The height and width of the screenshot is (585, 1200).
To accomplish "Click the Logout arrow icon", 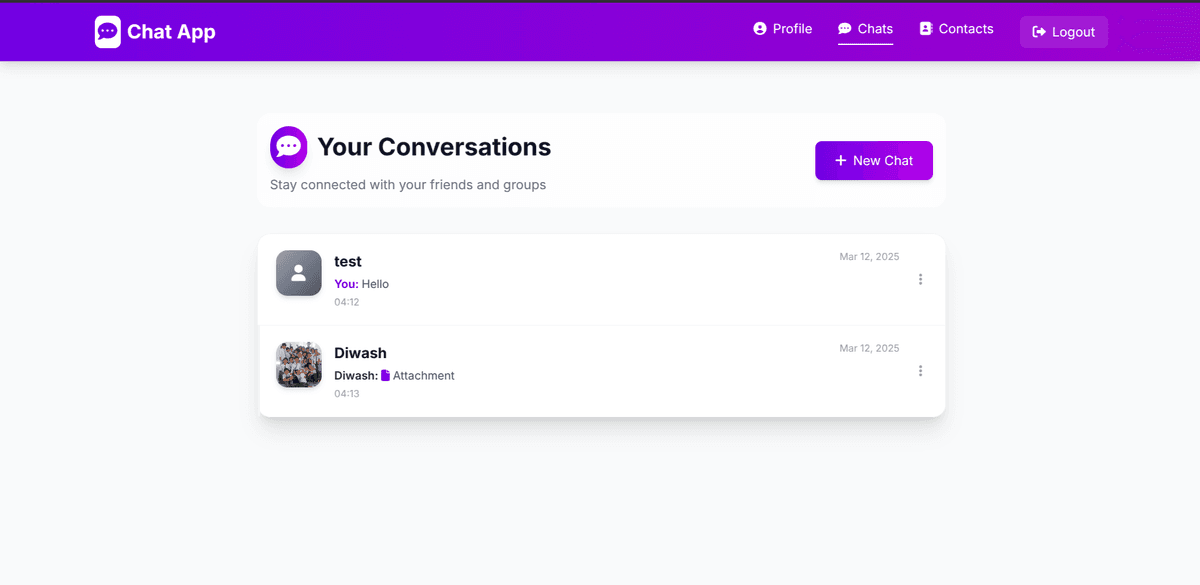I will (1041, 31).
